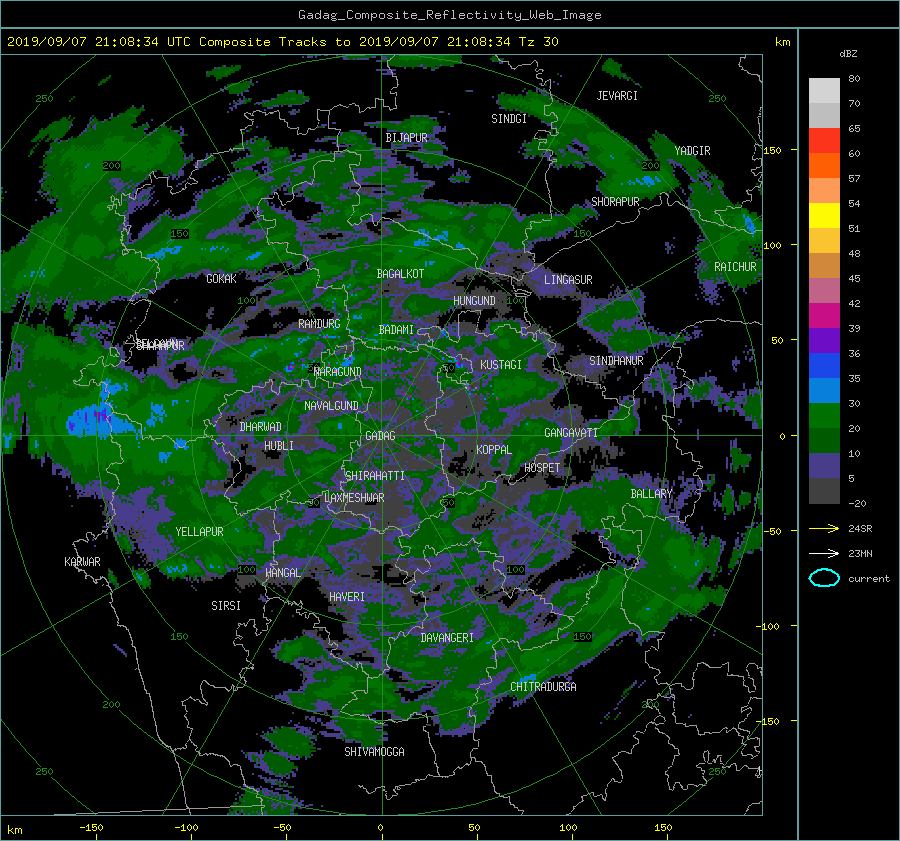Click the JEVARGI city label
The height and width of the screenshot is (841, 900).
[617, 96]
